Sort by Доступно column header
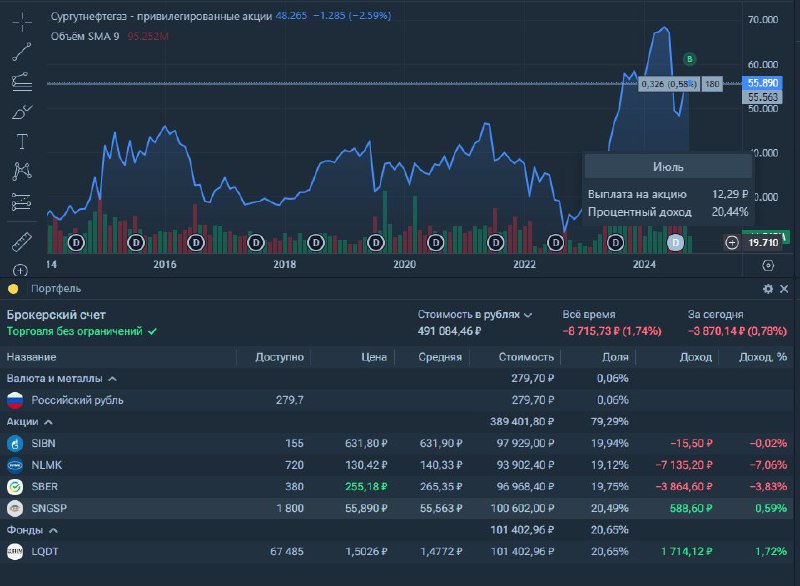Image resolution: width=800 pixels, height=586 pixels. [x=279, y=357]
